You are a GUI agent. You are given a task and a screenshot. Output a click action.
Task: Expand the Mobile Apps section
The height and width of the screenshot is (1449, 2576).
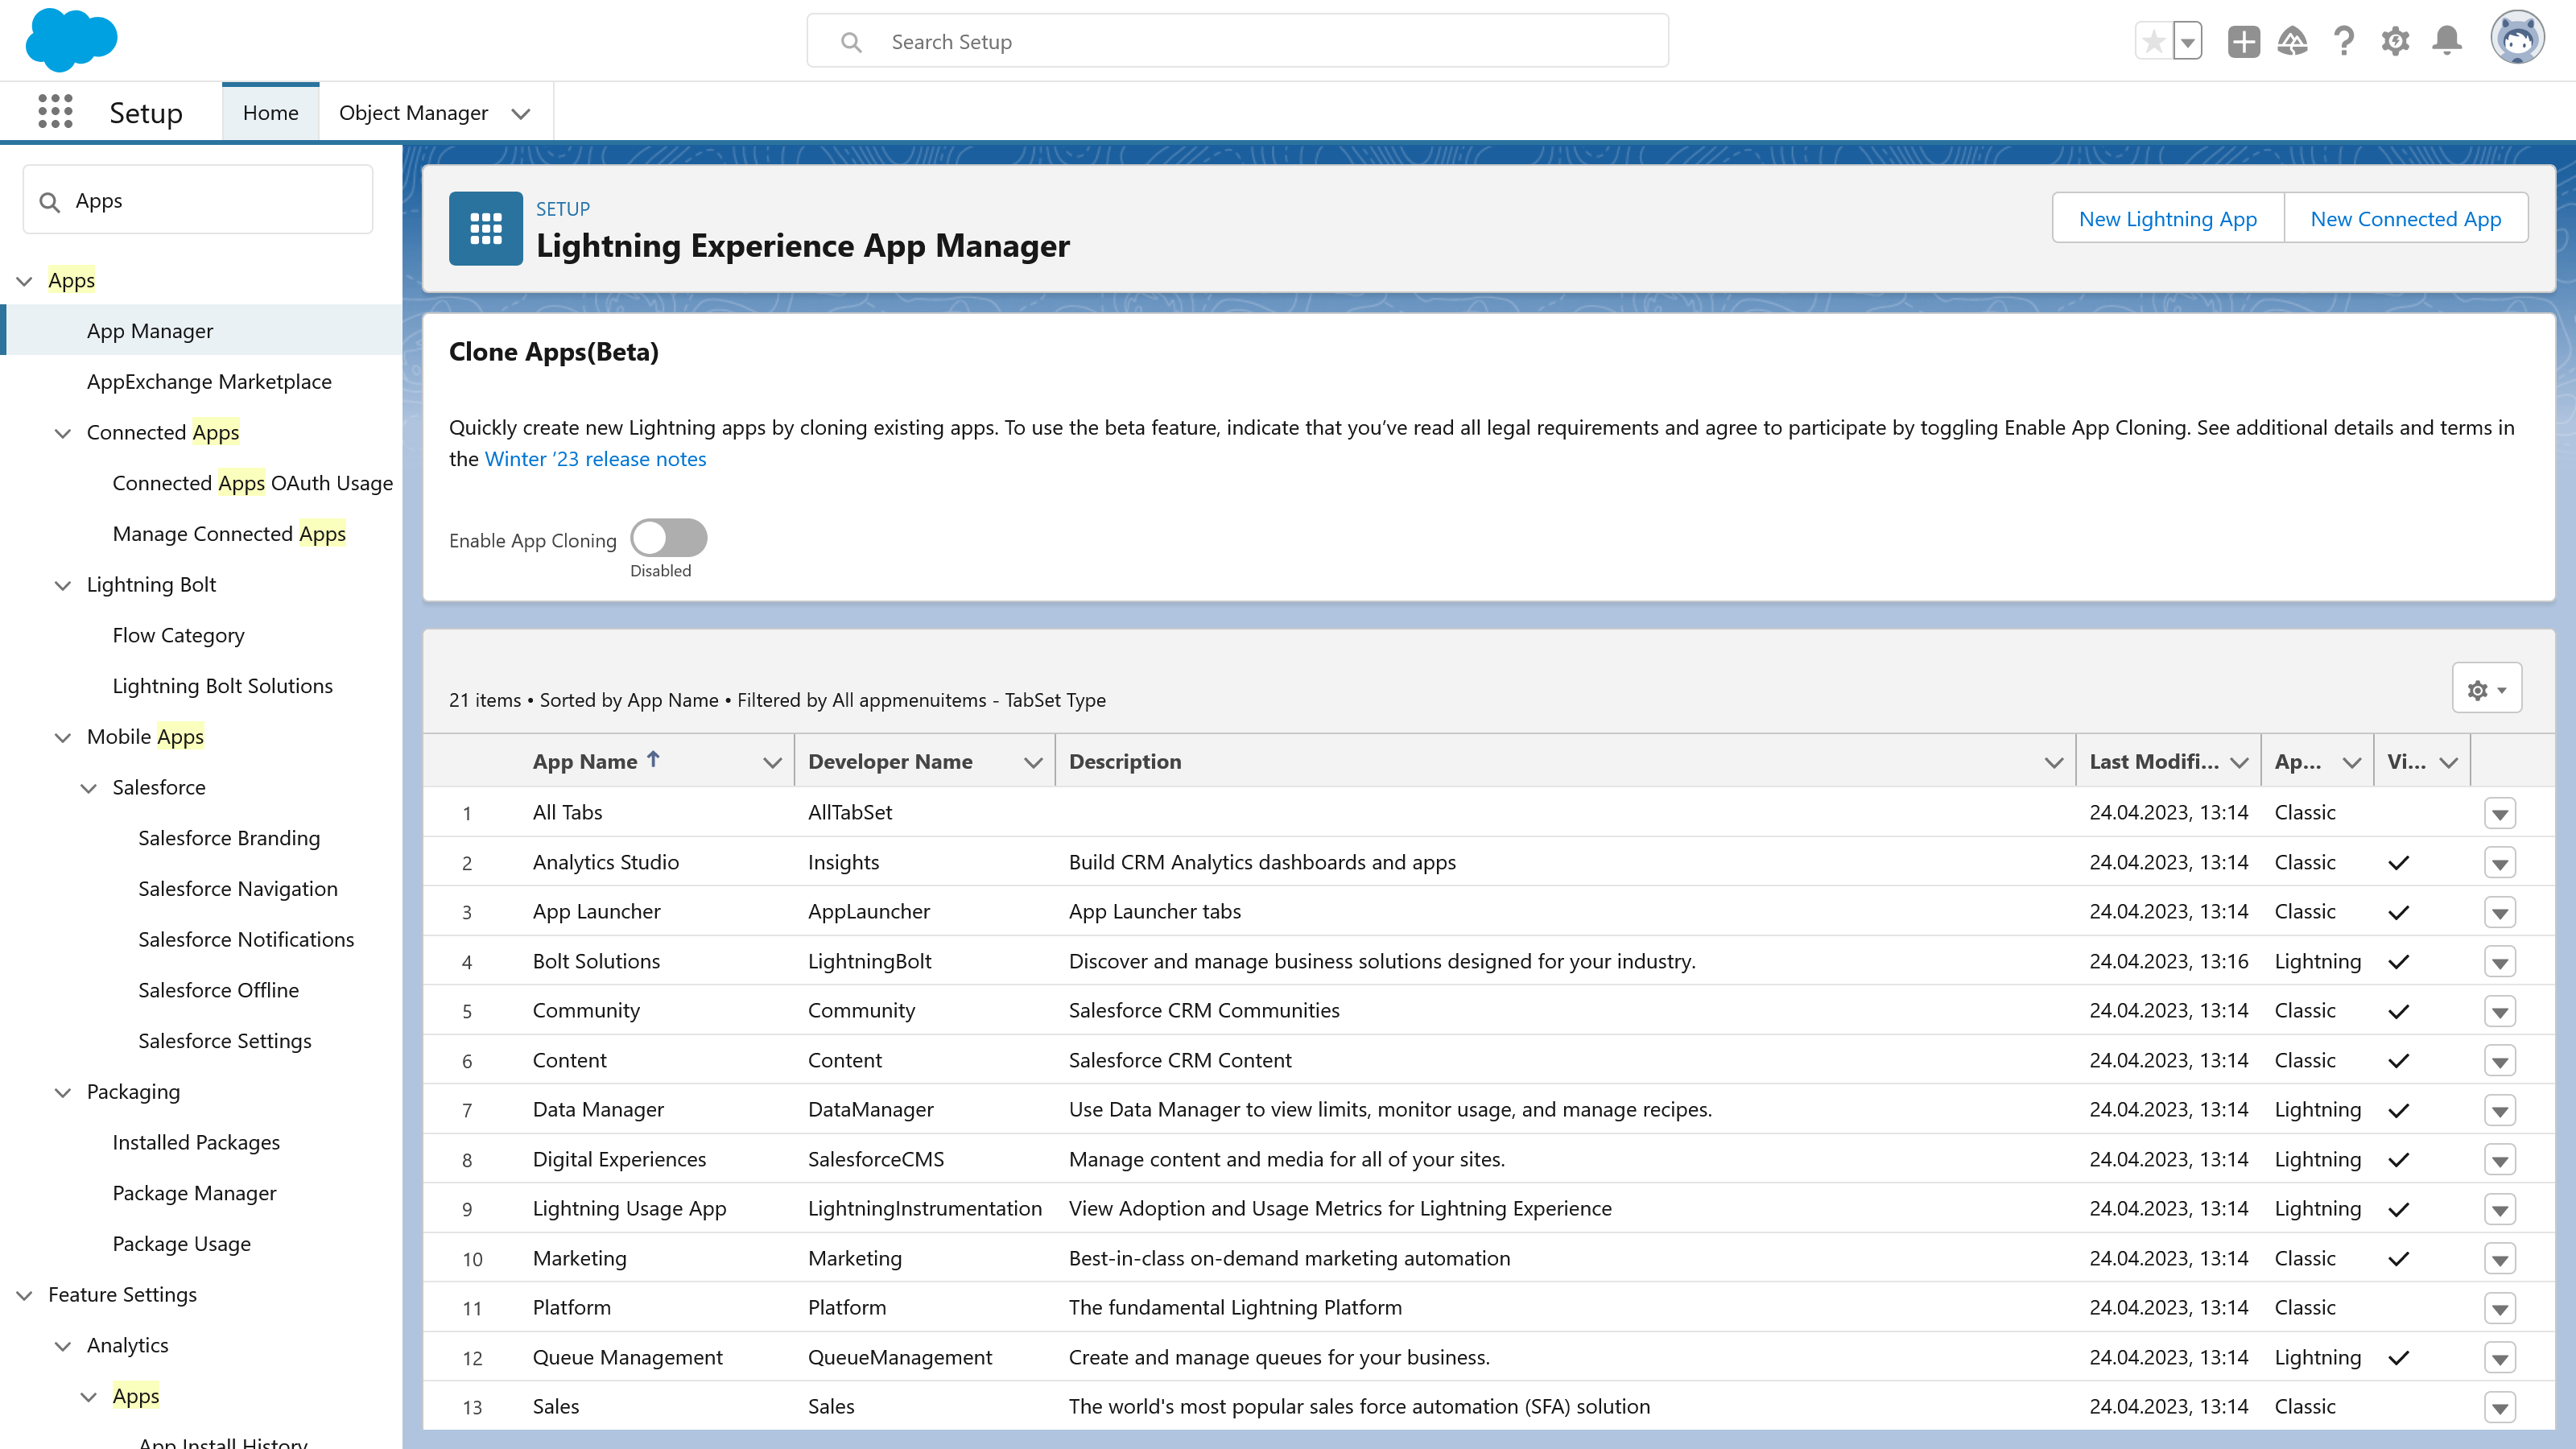pos(62,736)
